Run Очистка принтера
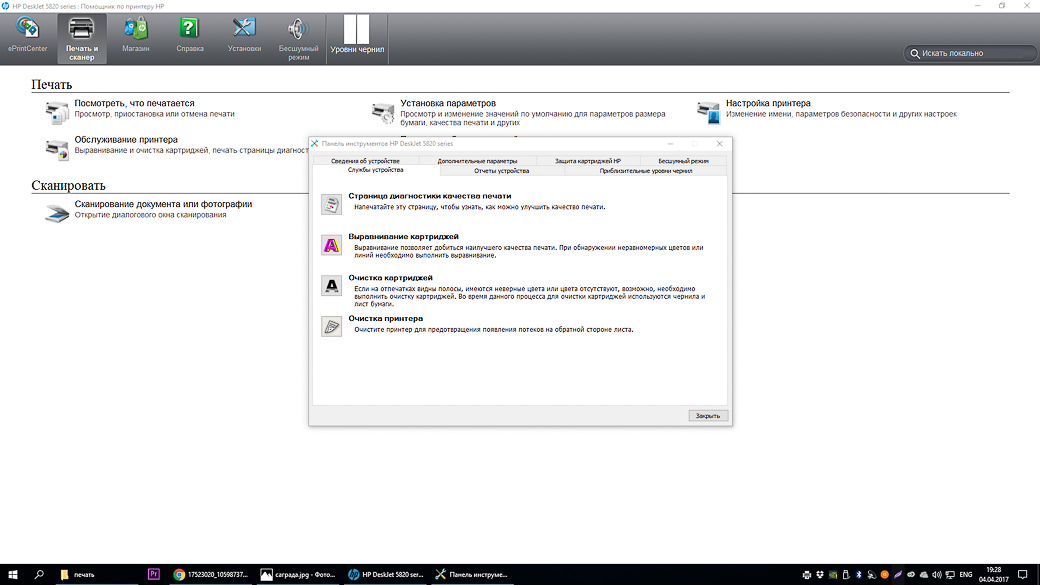Viewport: 1040px width, 585px height. pyautogui.click(x=385, y=318)
